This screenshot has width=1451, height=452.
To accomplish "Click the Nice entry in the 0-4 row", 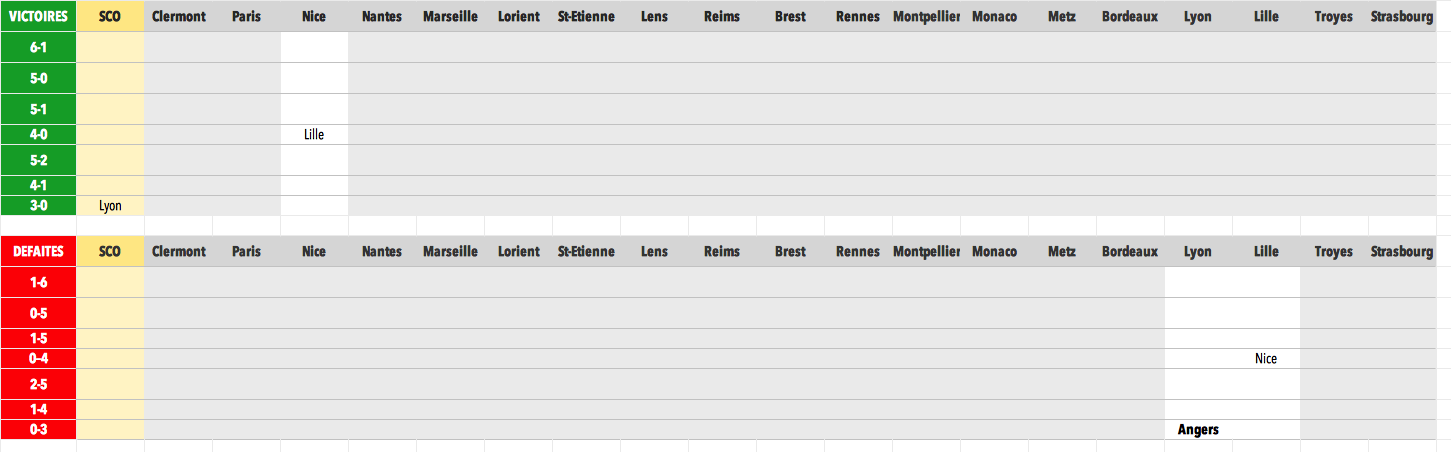I will tap(1266, 358).
